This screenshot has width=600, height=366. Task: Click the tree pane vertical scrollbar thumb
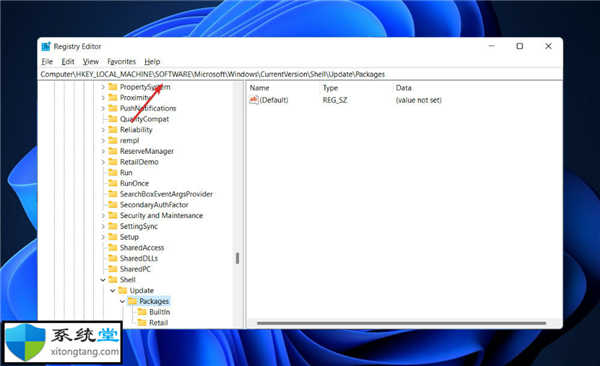(x=238, y=258)
